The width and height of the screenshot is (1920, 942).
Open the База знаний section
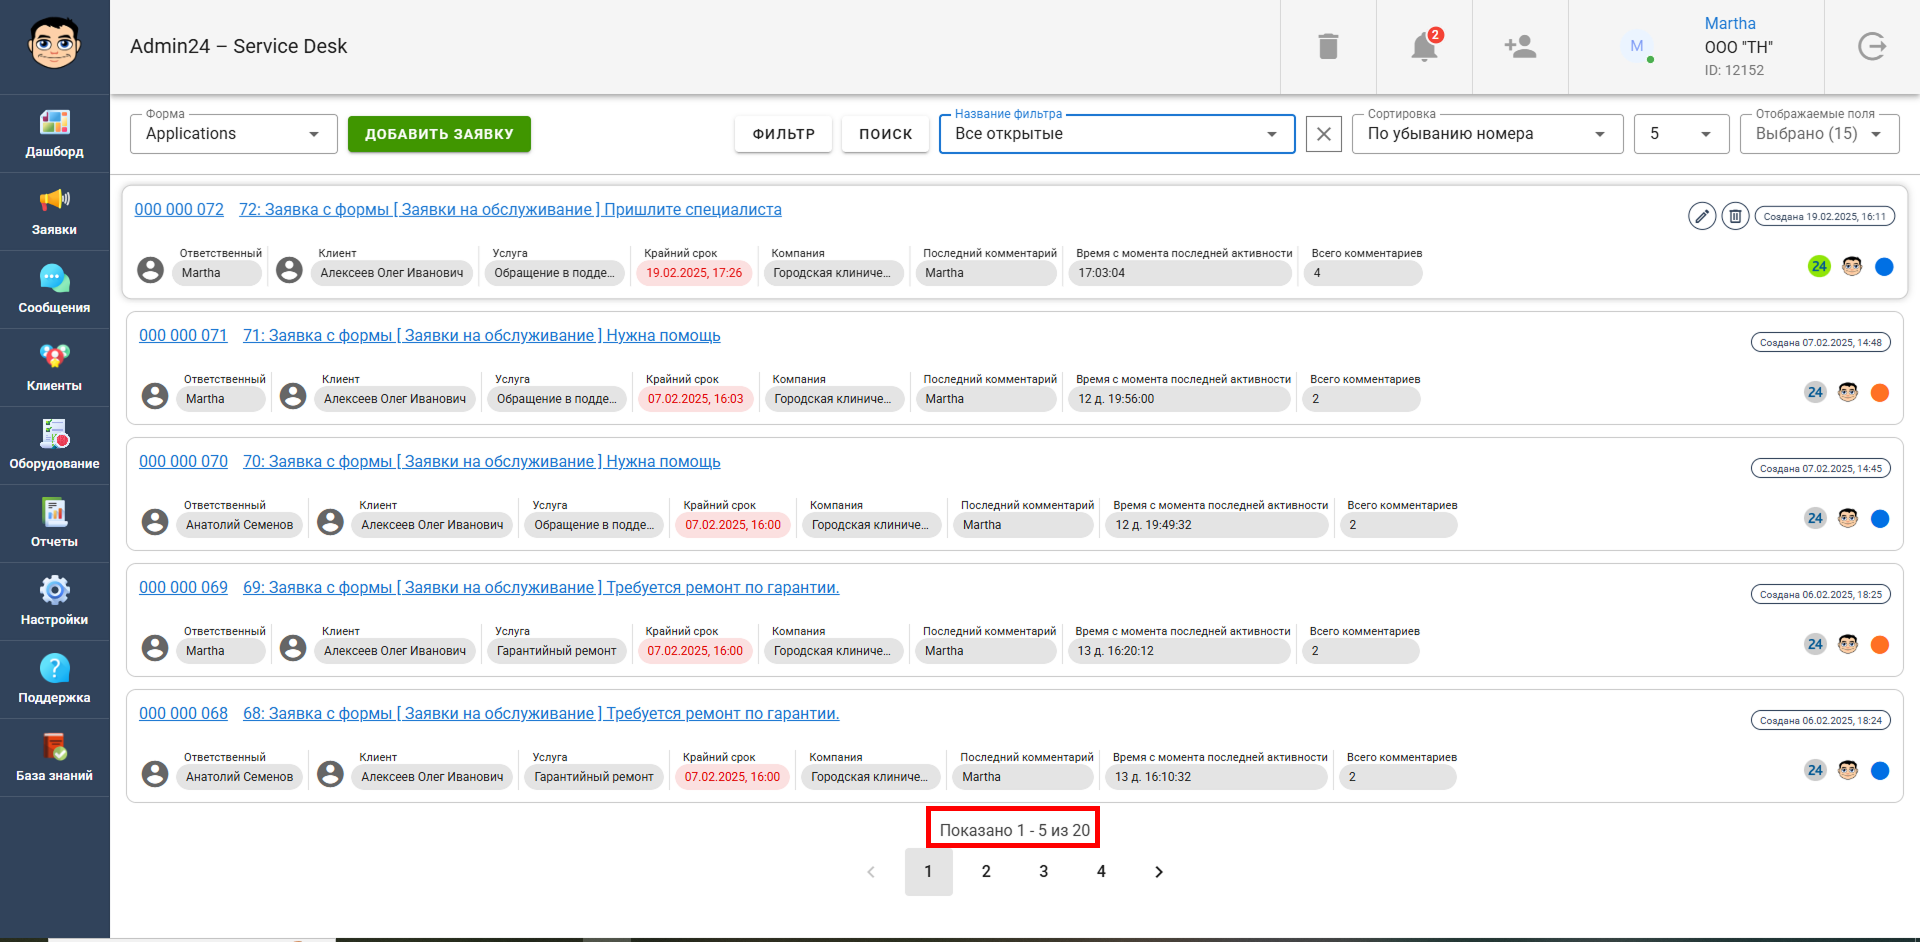[x=54, y=758]
